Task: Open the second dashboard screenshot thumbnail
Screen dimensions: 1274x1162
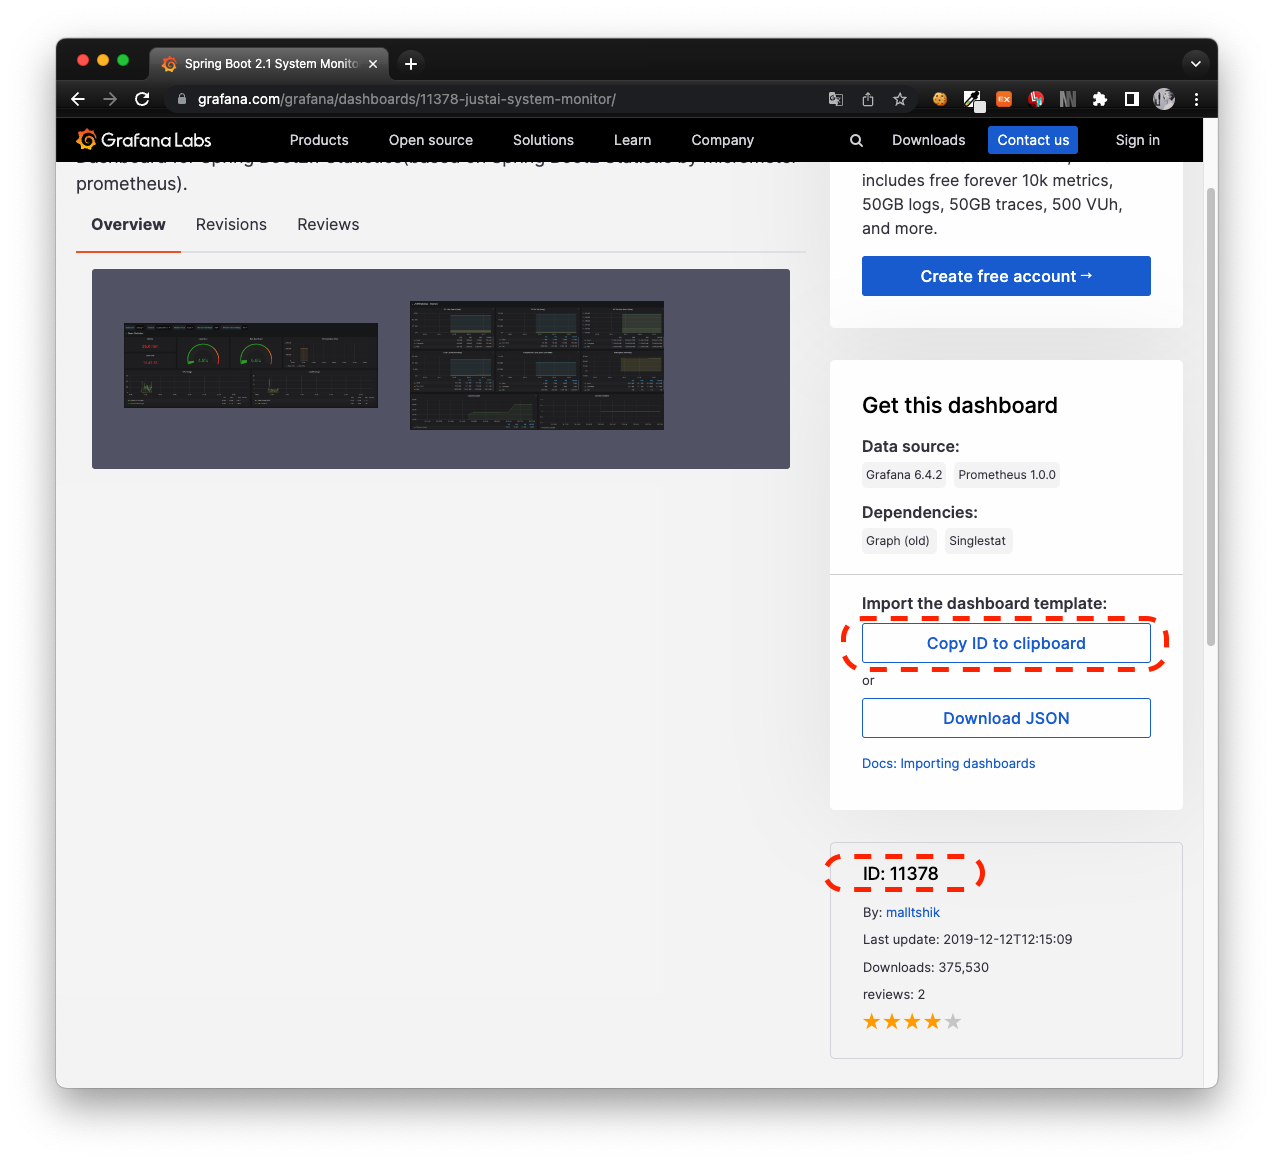Action: [537, 365]
